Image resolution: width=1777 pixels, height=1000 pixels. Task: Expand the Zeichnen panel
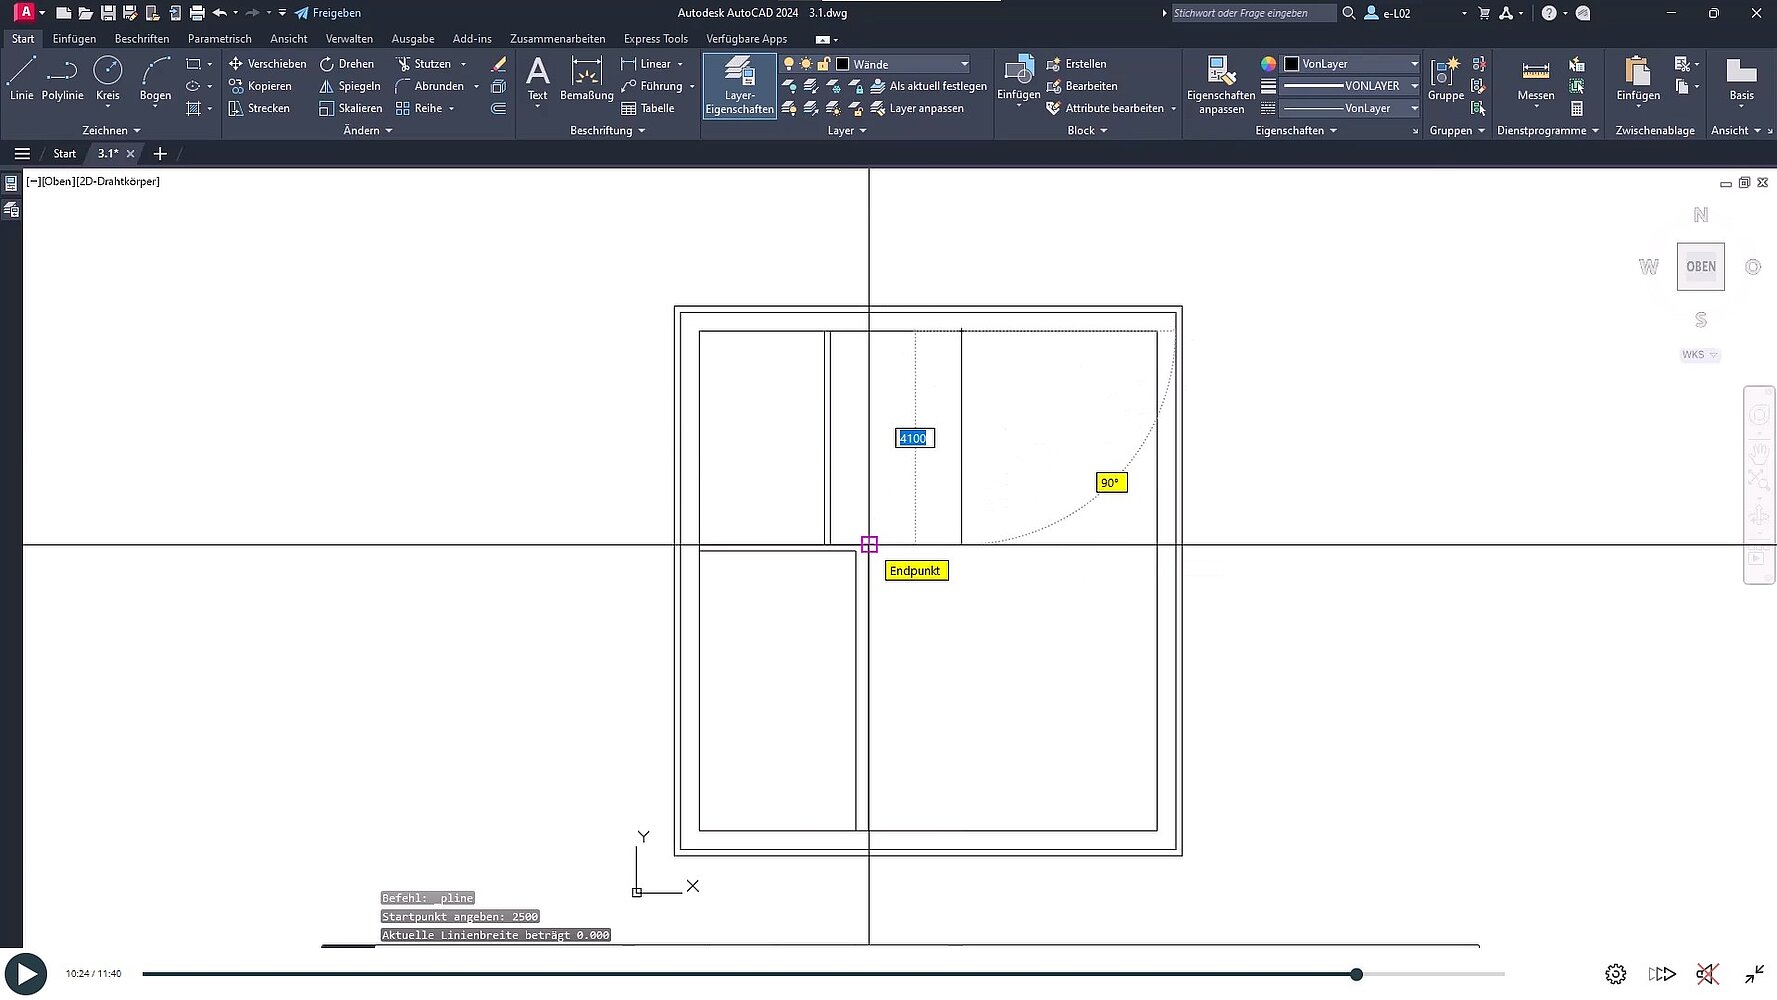(111, 130)
